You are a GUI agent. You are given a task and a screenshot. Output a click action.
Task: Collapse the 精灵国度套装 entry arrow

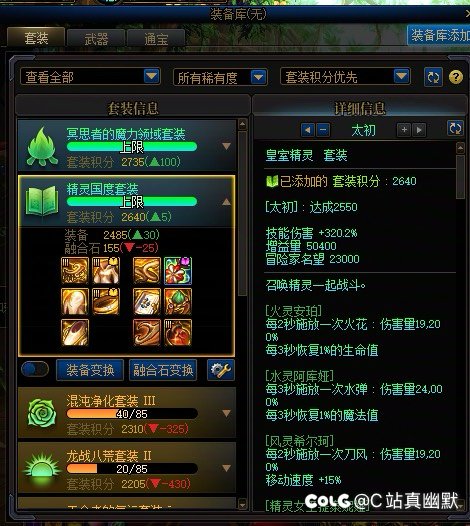[x=226, y=202]
